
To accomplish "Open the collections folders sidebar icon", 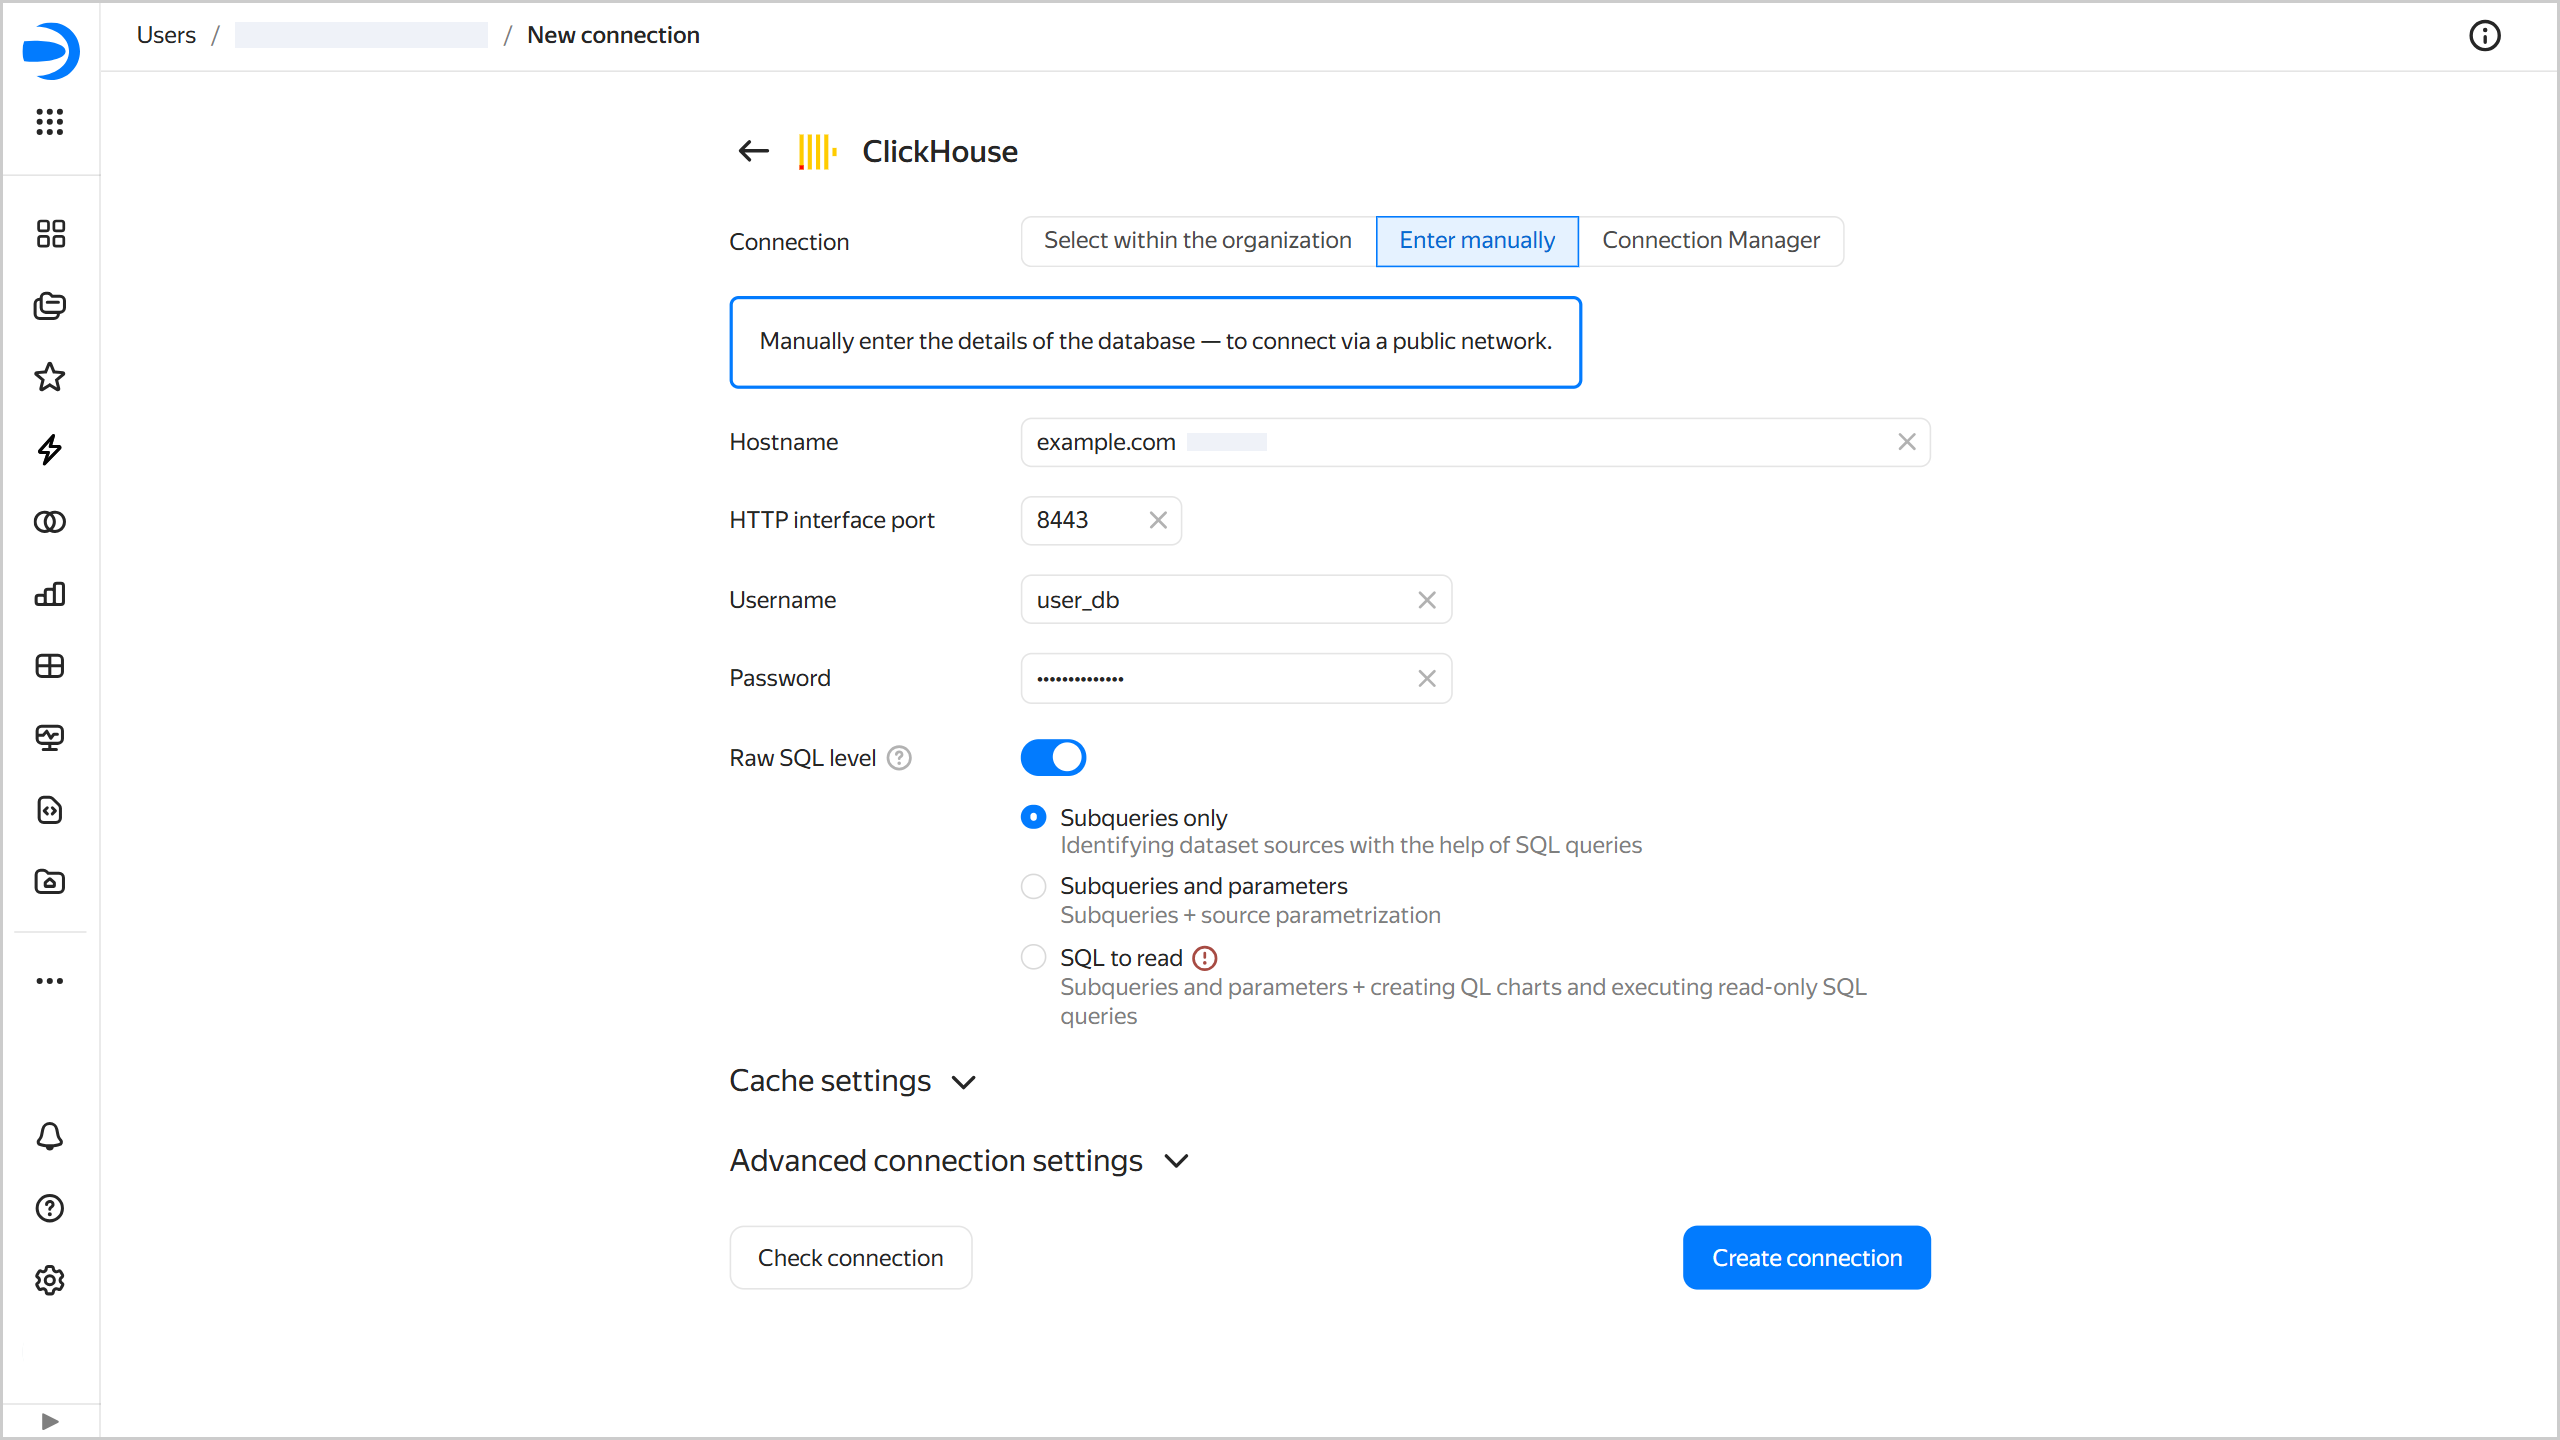I will [x=50, y=306].
